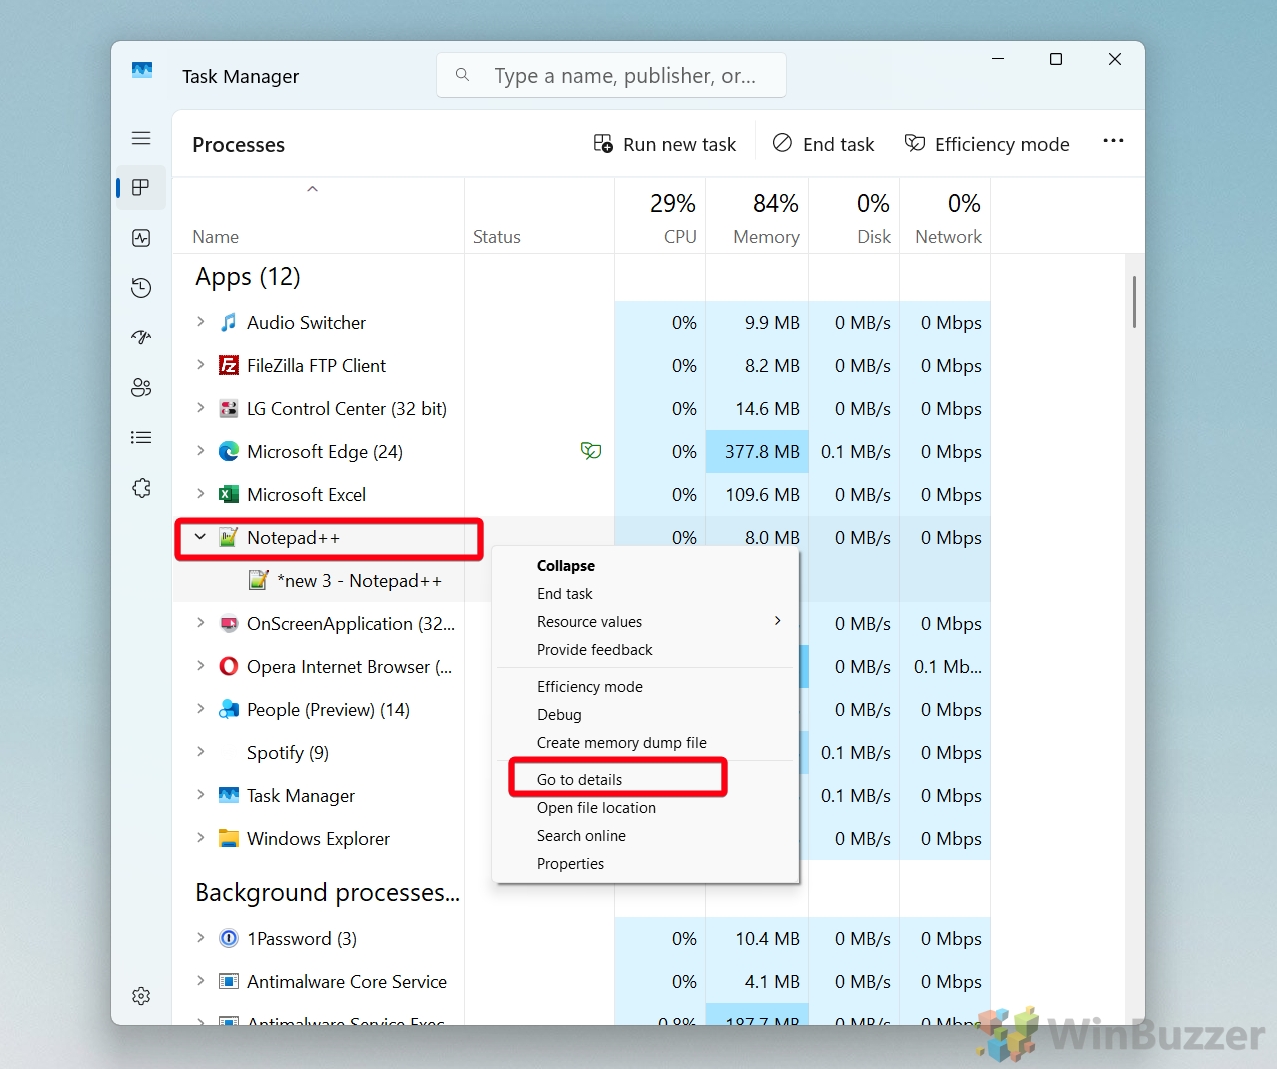Viewport: 1277px width, 1069px height.
Task: Click End task toolbar button
Action: tap(824, 144)
